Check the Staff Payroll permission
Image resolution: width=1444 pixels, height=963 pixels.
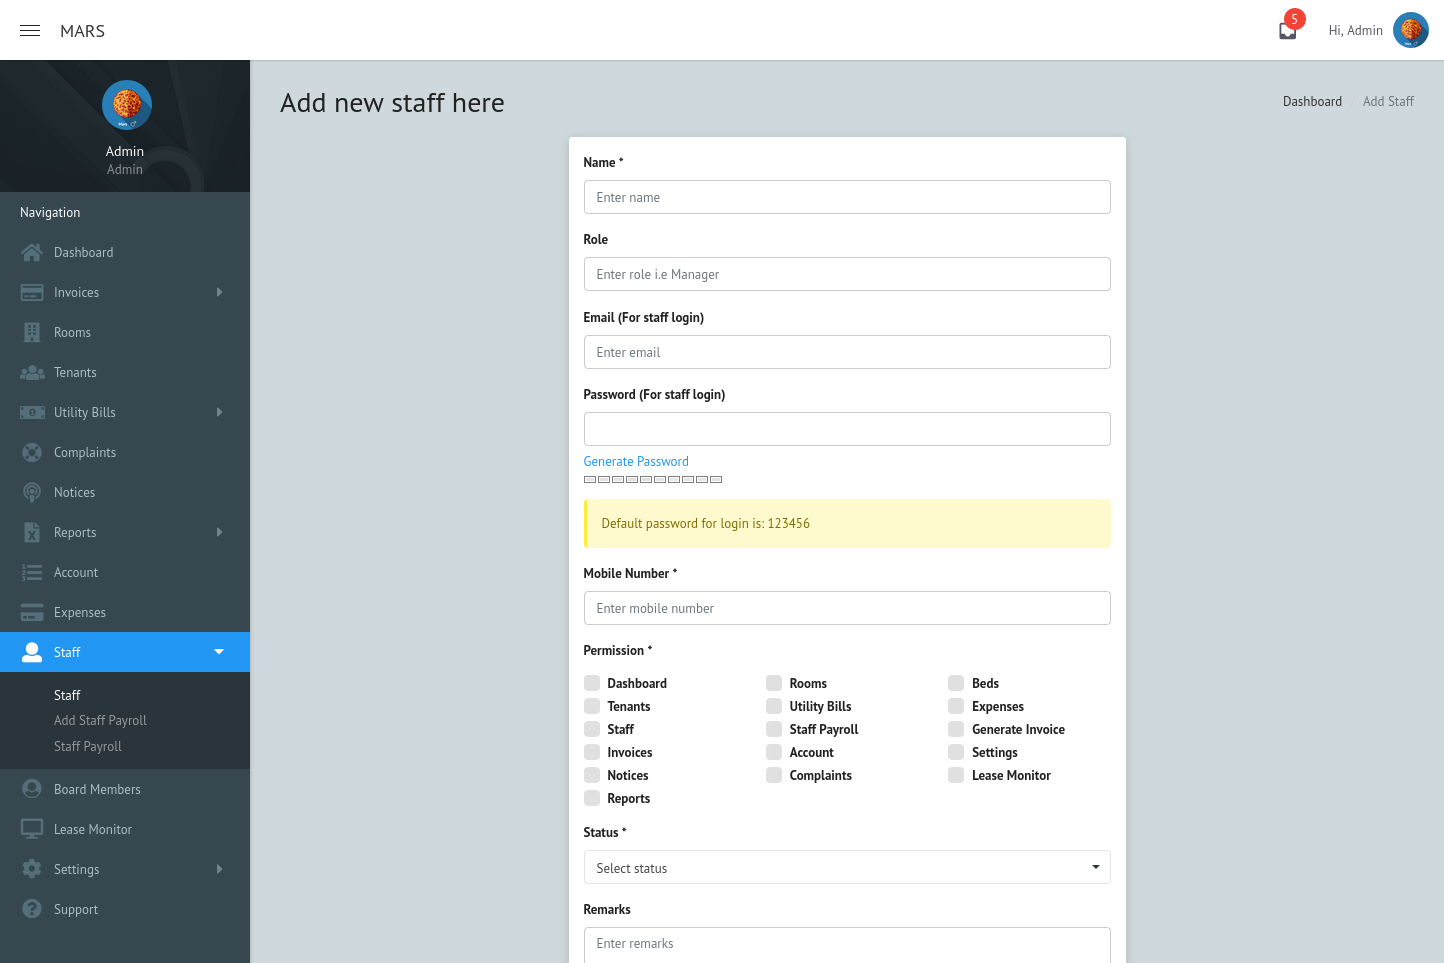[774, 729]
